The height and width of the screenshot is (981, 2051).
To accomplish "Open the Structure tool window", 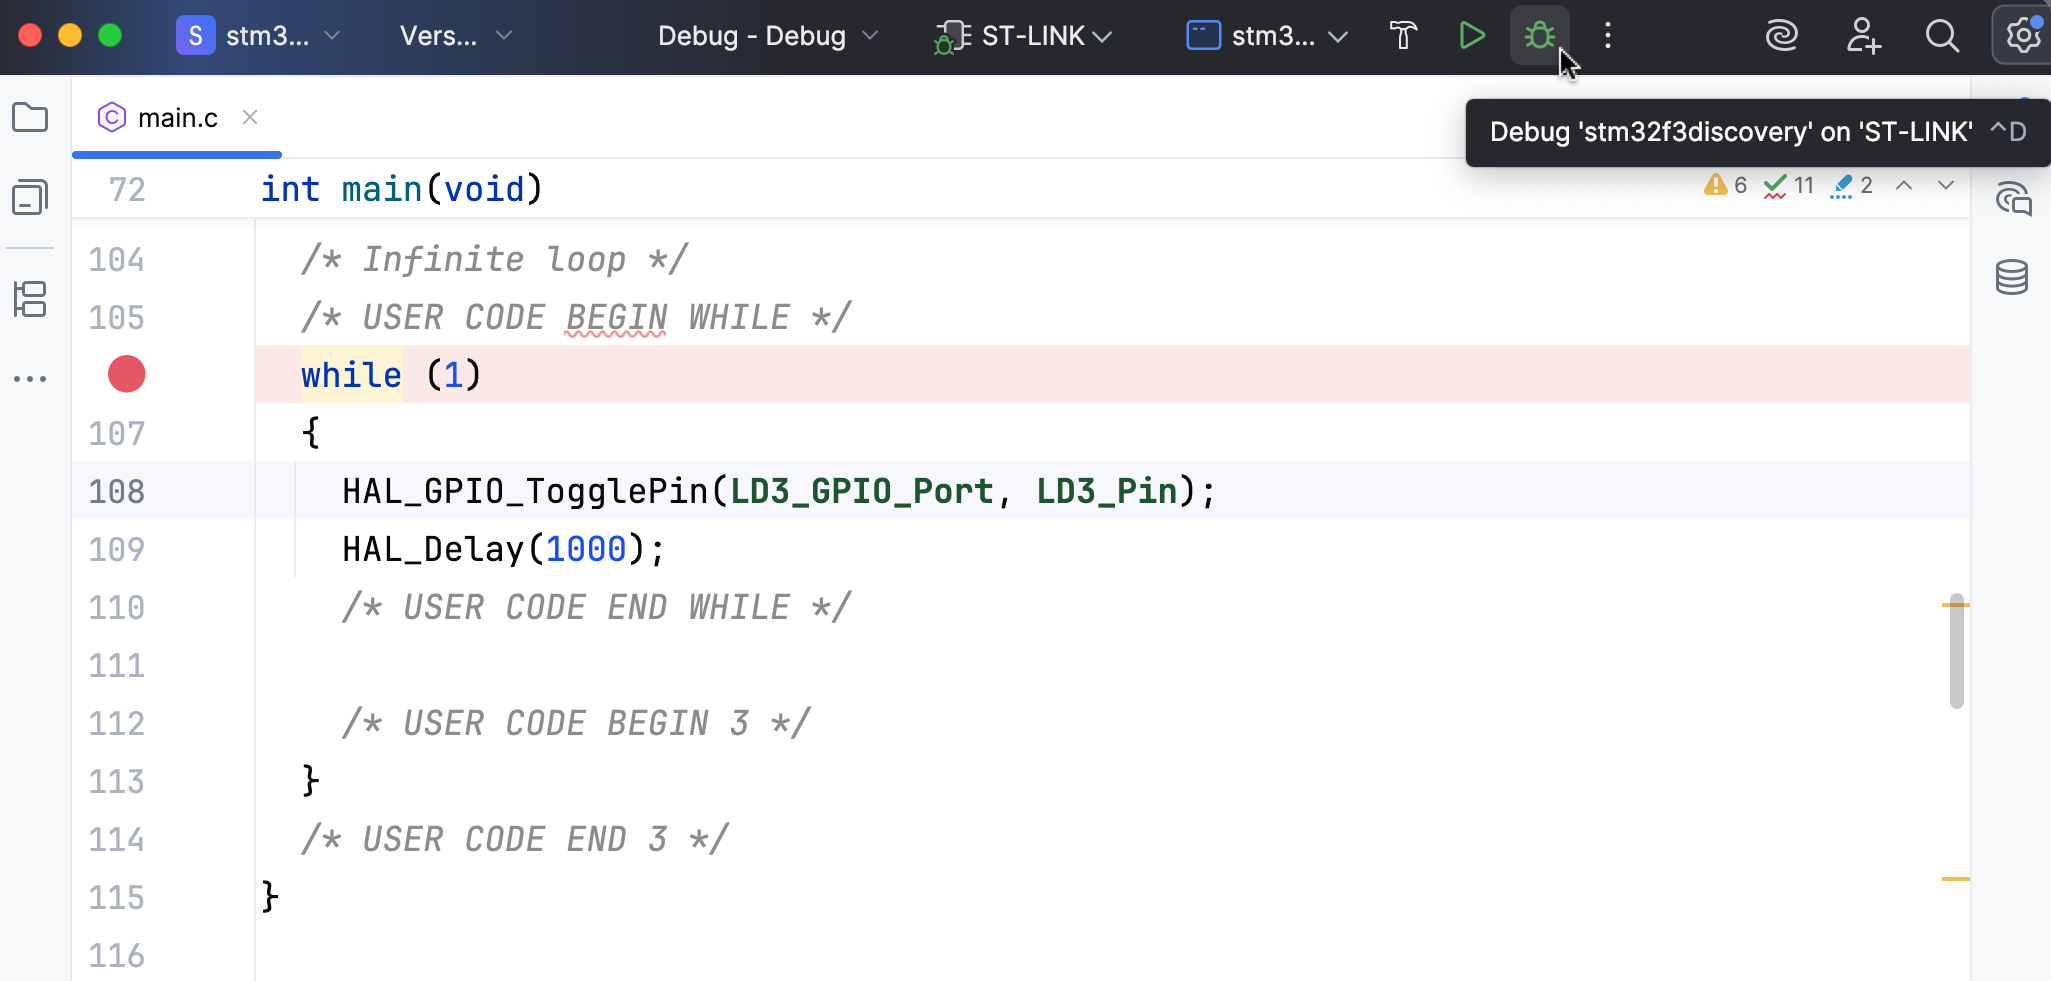I will tap(30, 299).
